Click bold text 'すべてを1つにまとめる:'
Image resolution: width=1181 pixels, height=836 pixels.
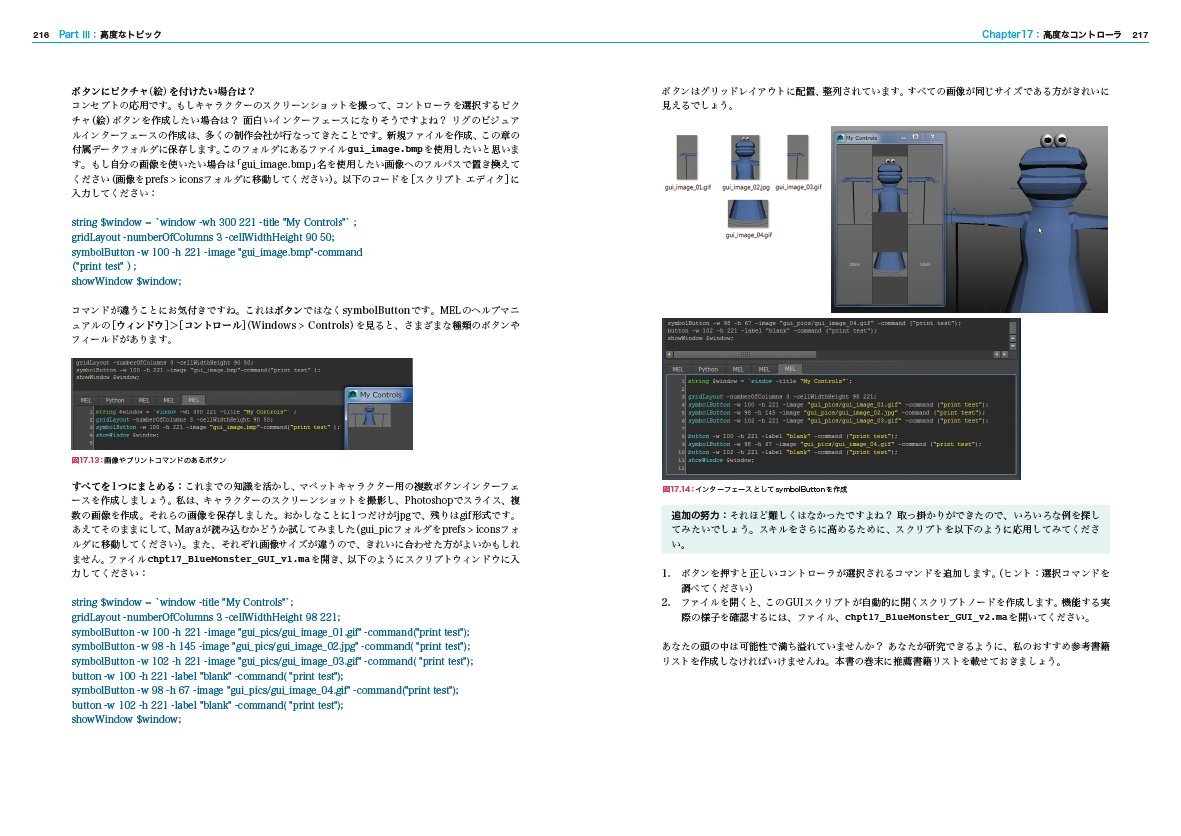click(x=127, y=487)
